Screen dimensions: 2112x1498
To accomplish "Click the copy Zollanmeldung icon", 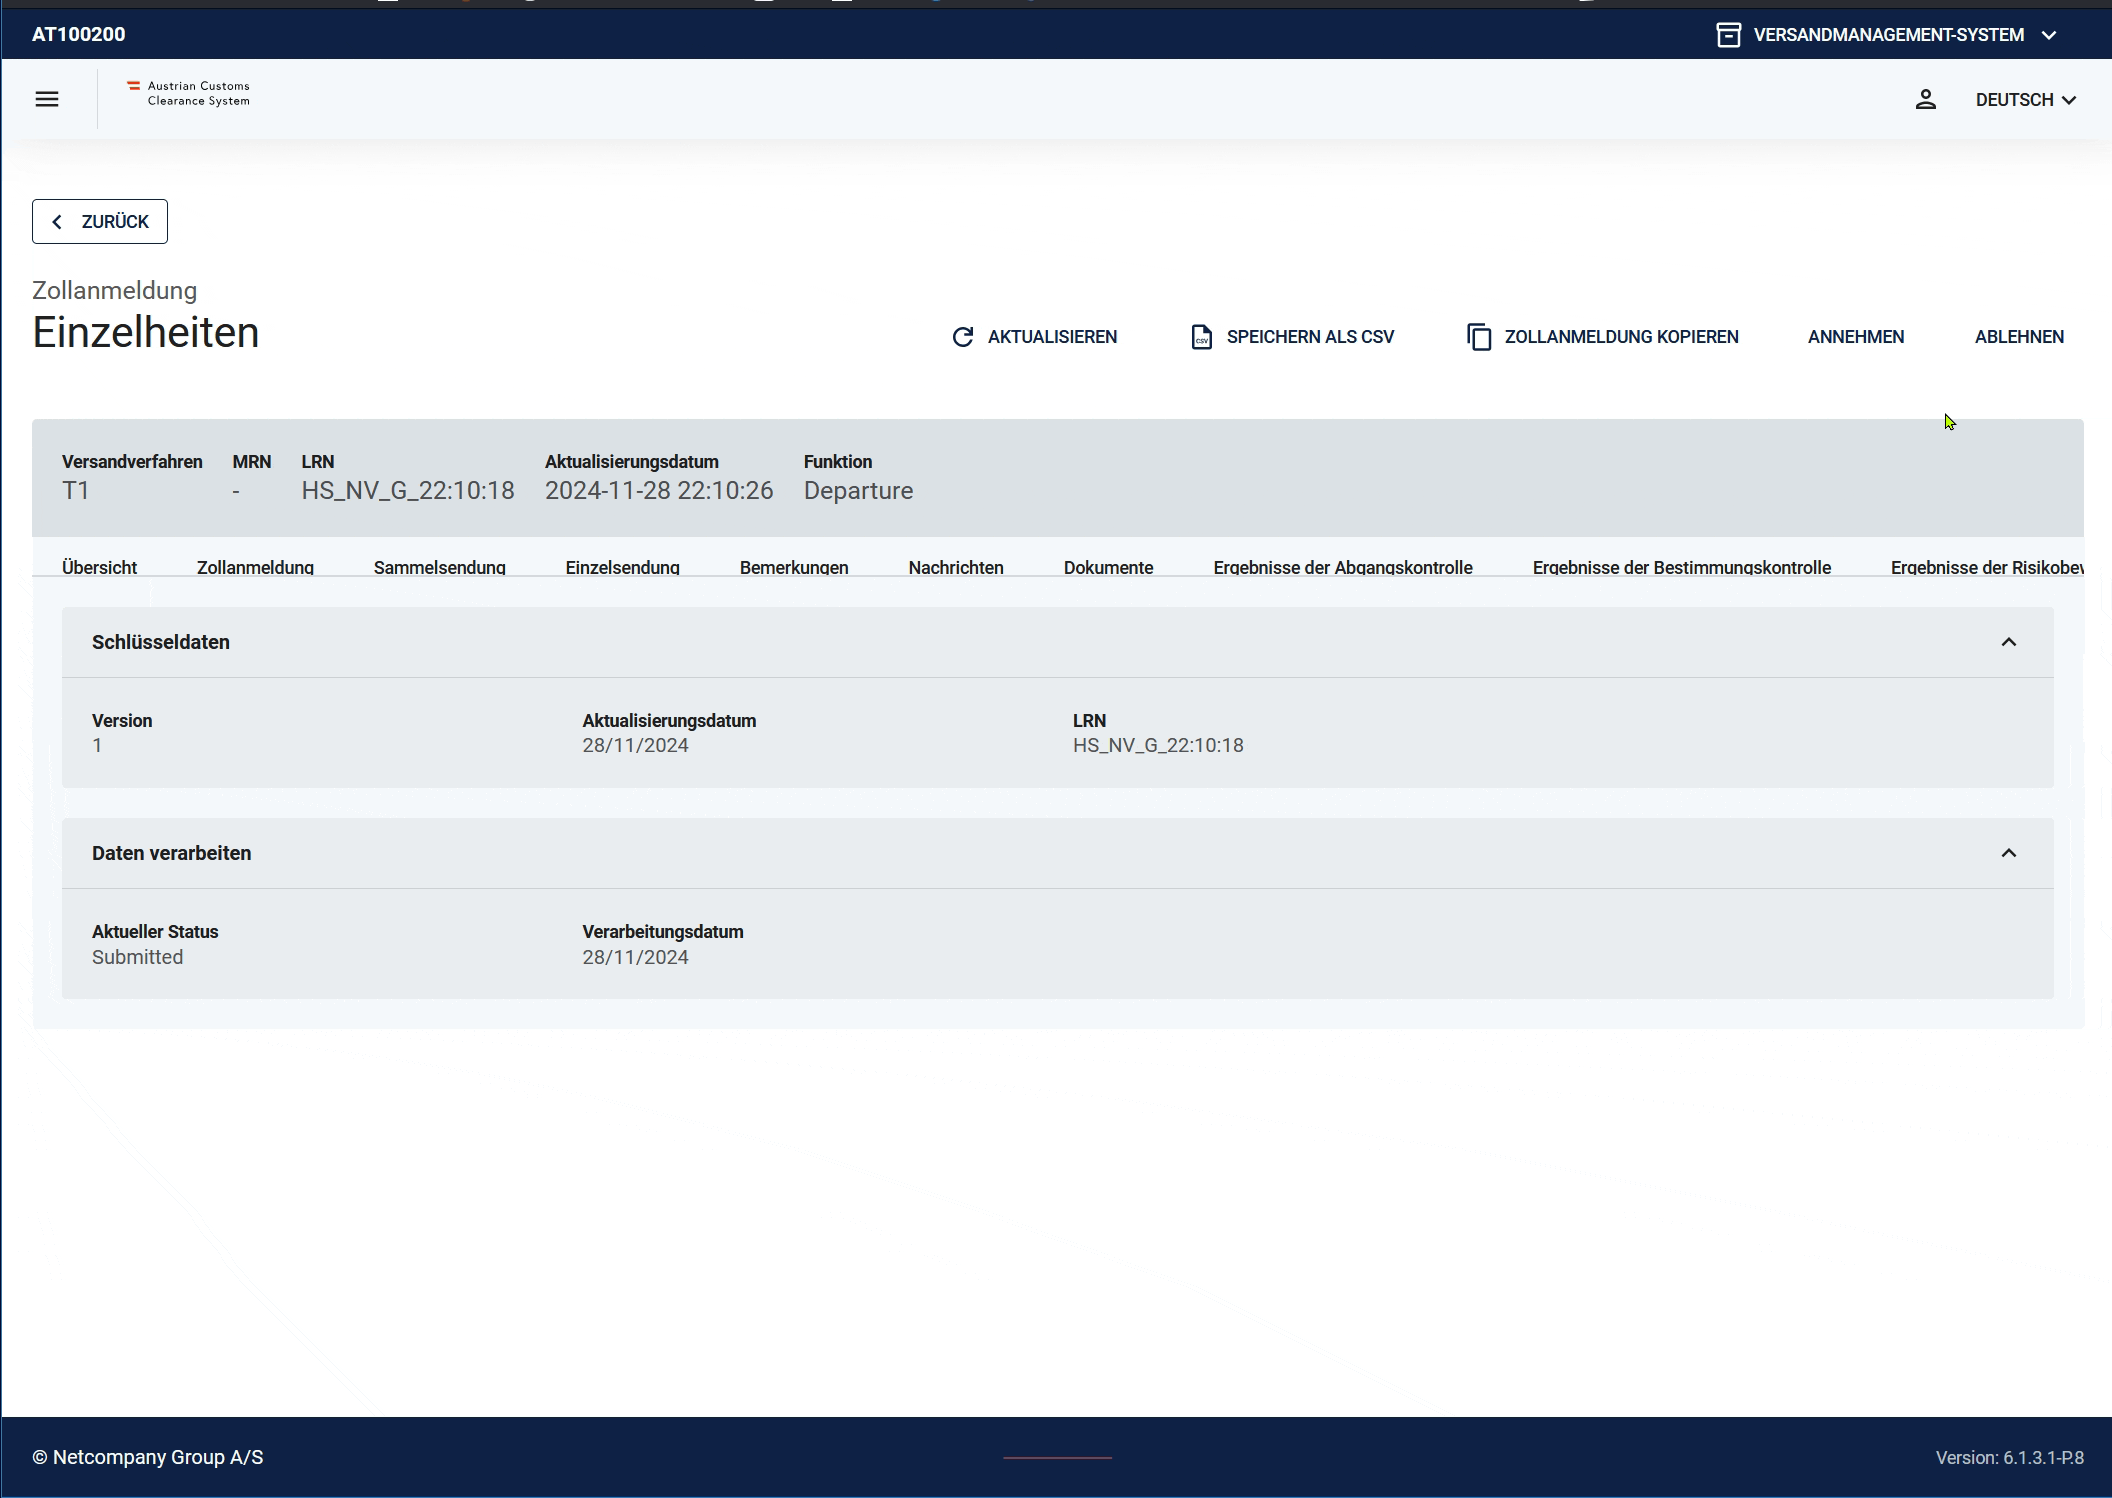I will click(x=1478, y=337).
